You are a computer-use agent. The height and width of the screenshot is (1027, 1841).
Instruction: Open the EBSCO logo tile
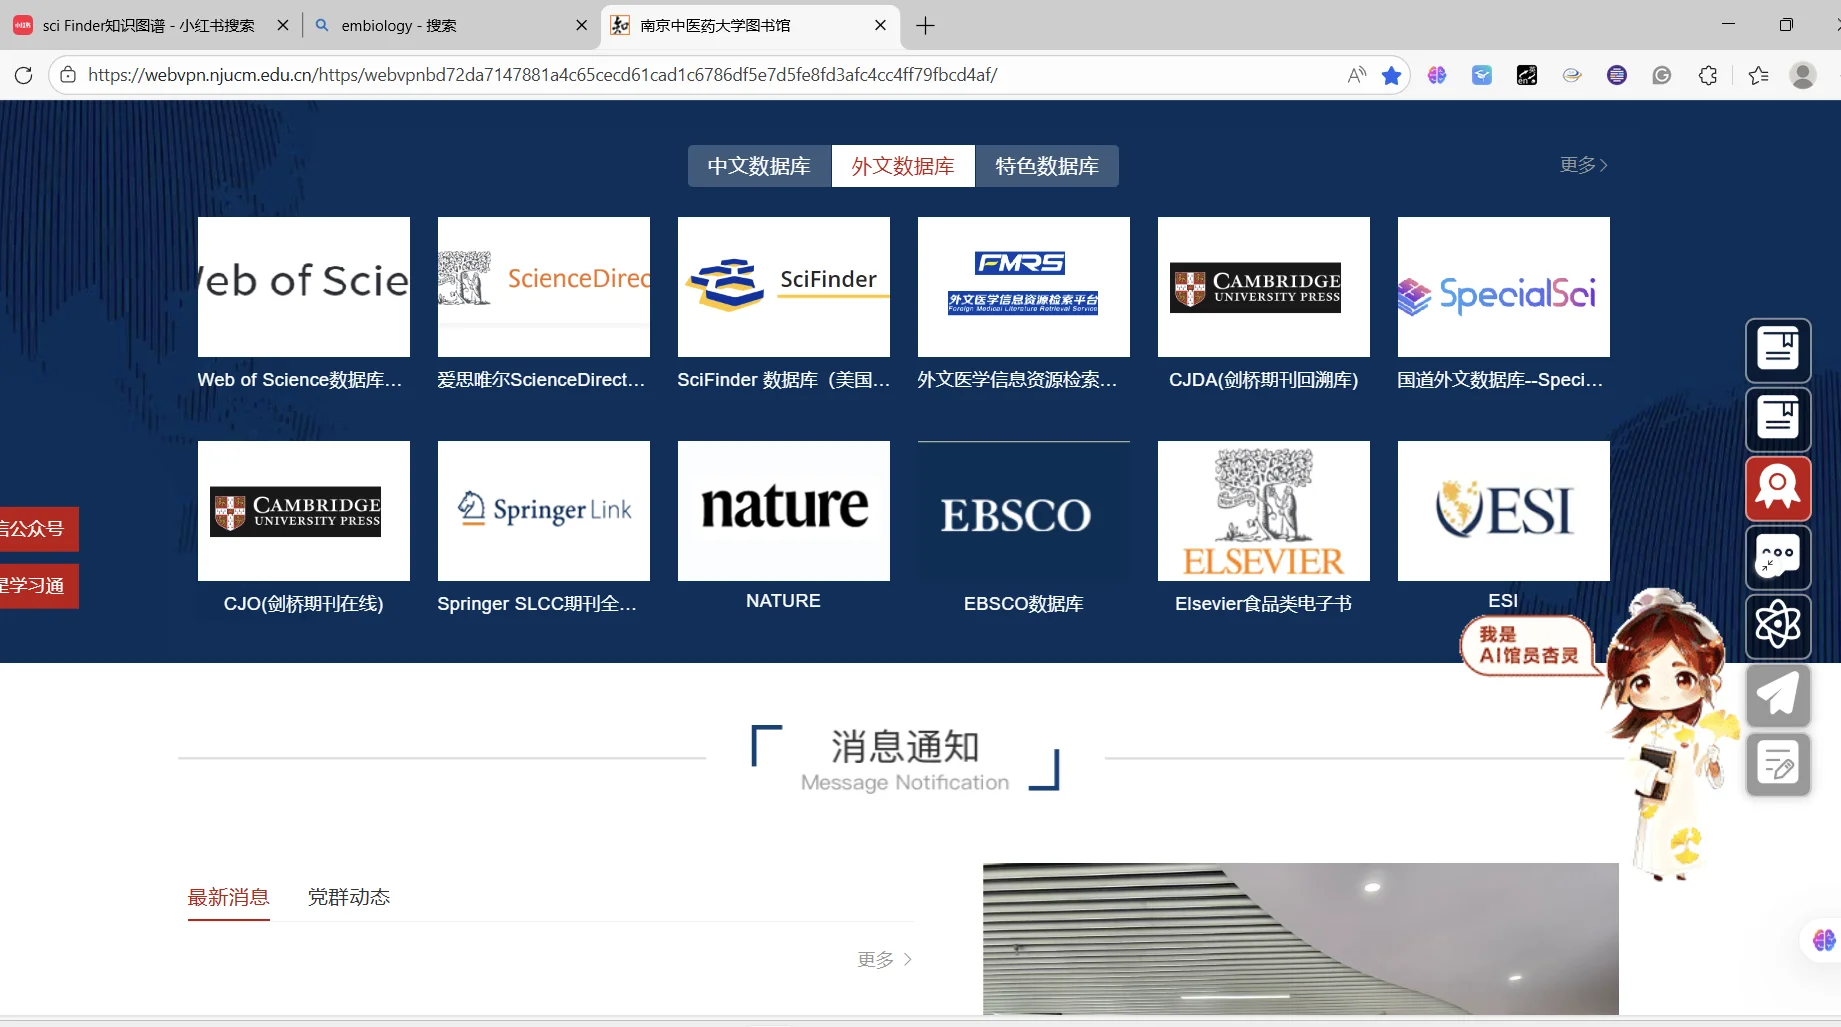pos(1024,511)
